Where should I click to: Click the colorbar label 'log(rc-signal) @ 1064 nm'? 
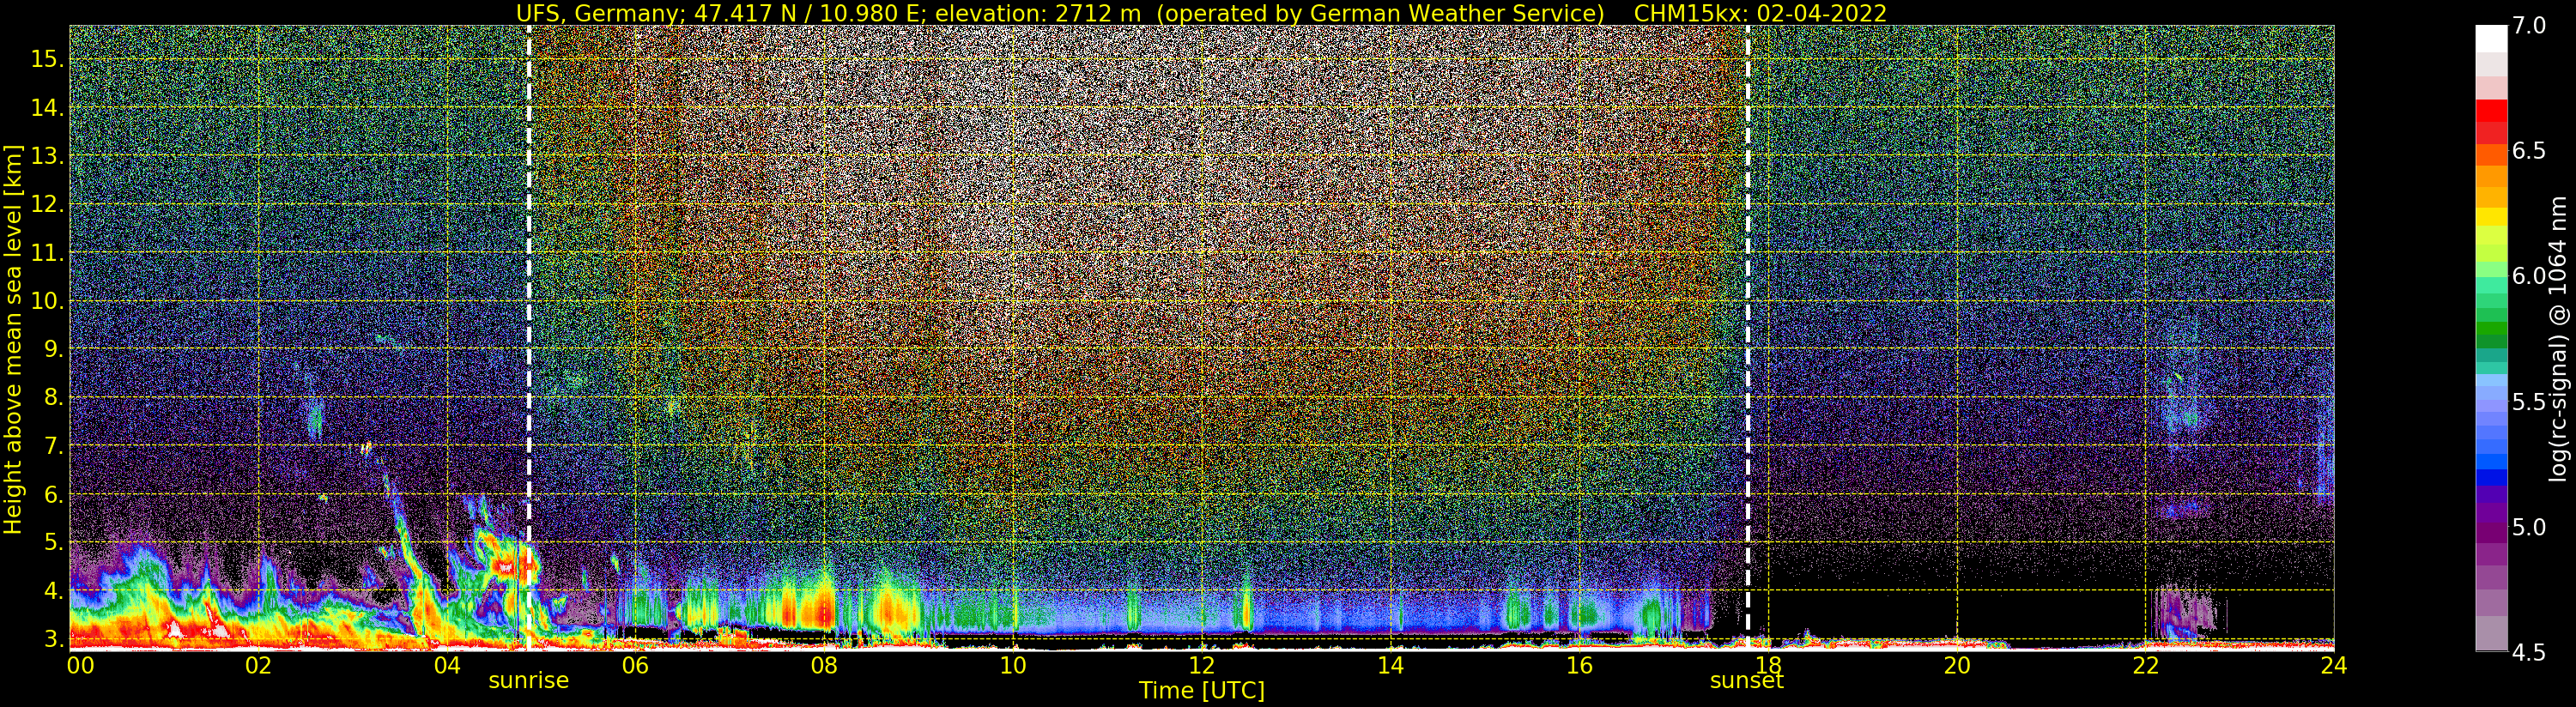click(x=2558, y=338)
